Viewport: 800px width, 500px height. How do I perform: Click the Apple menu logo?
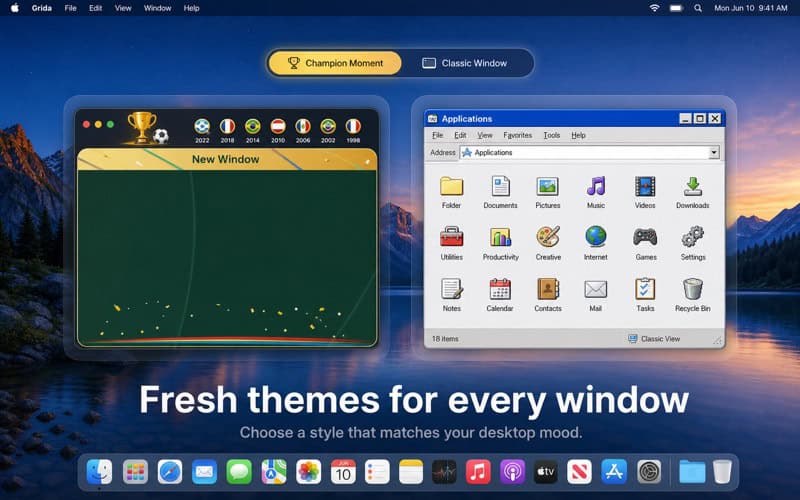(x=14, y=8)
